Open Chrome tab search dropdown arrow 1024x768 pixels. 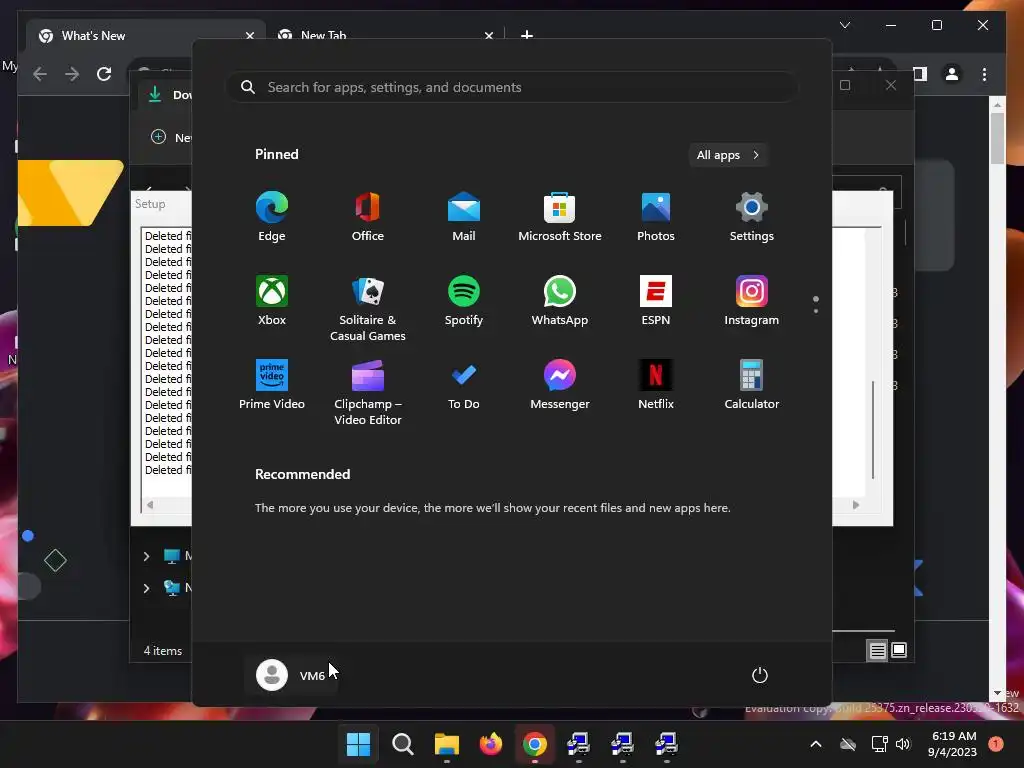tap(845, 25)
